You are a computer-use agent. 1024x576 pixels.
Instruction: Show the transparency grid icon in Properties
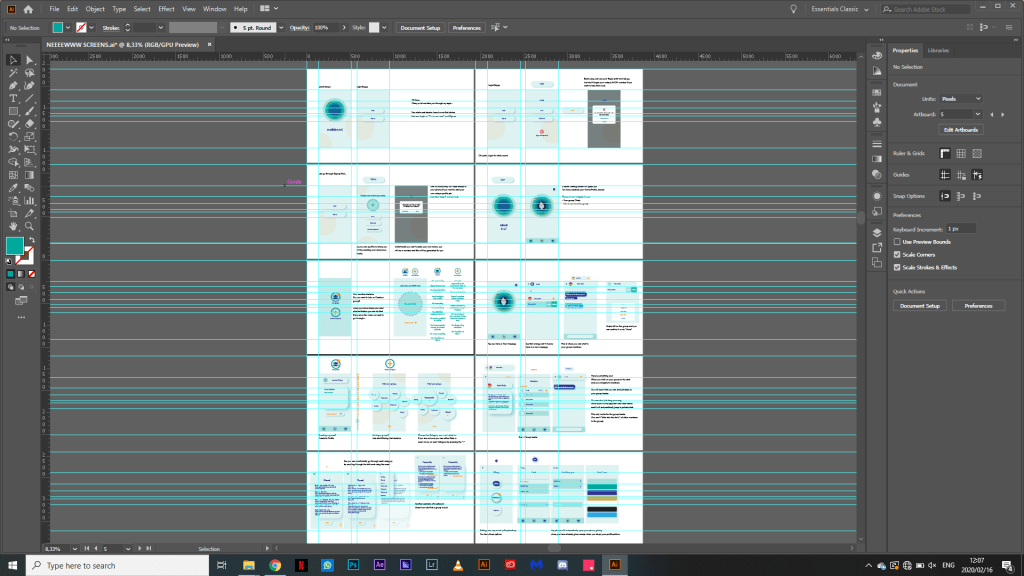click(978, 153)
